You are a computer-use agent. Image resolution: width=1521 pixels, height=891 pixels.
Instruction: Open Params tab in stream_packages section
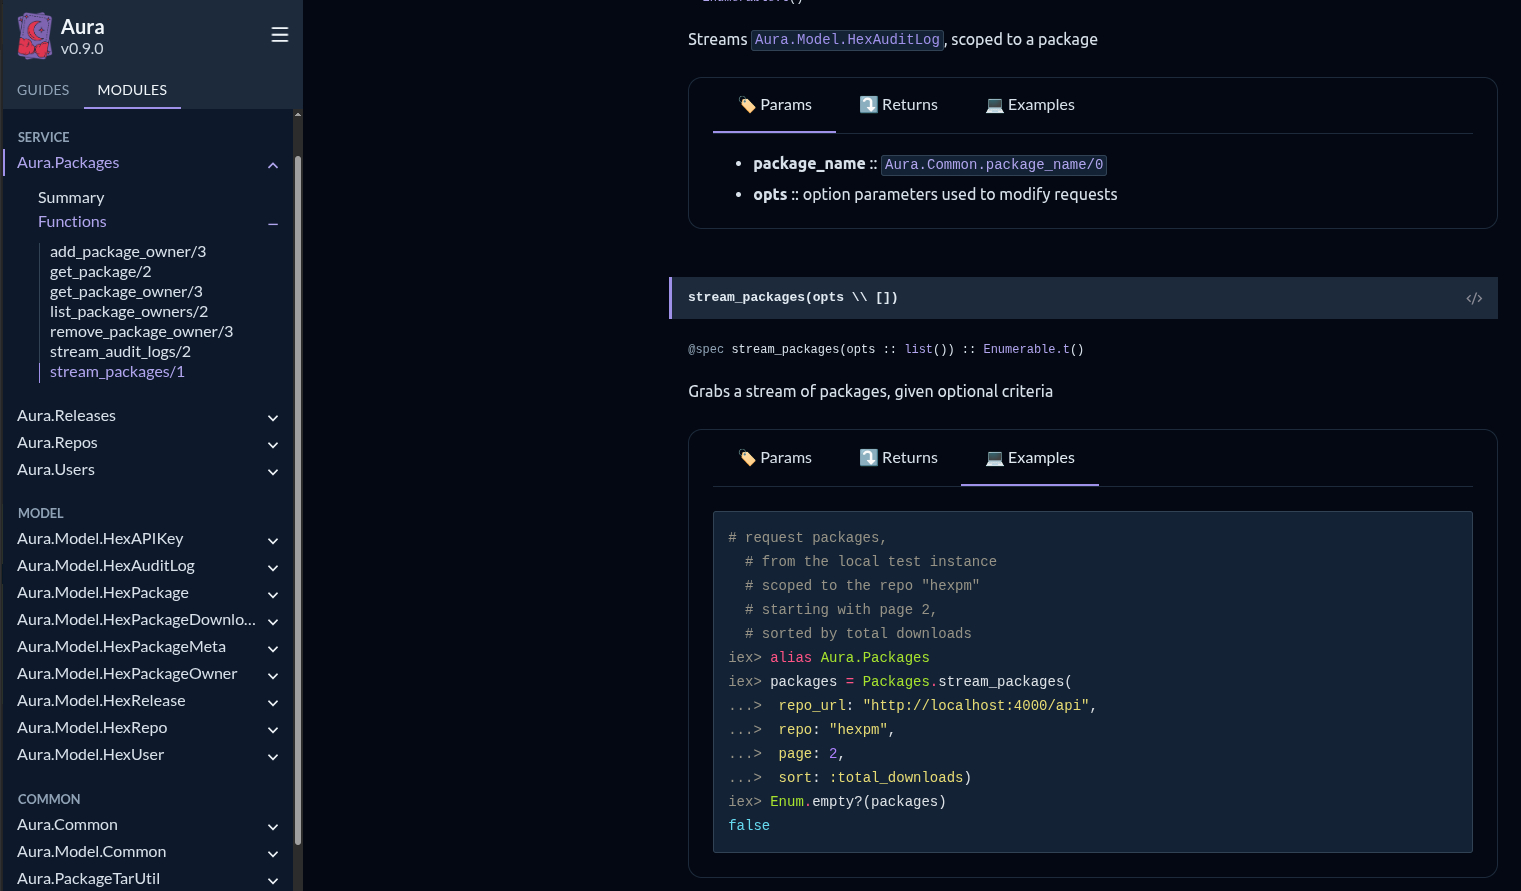coord(774,458)
